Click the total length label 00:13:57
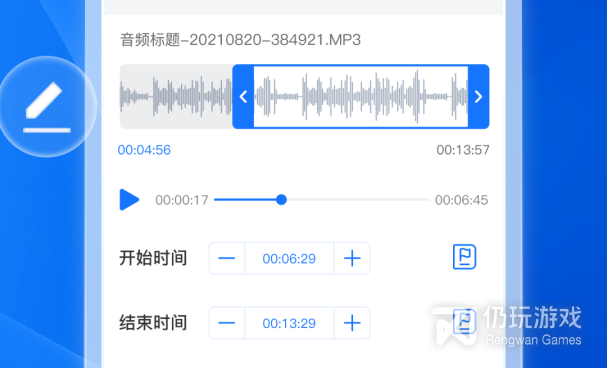 [x=463, y=150]
